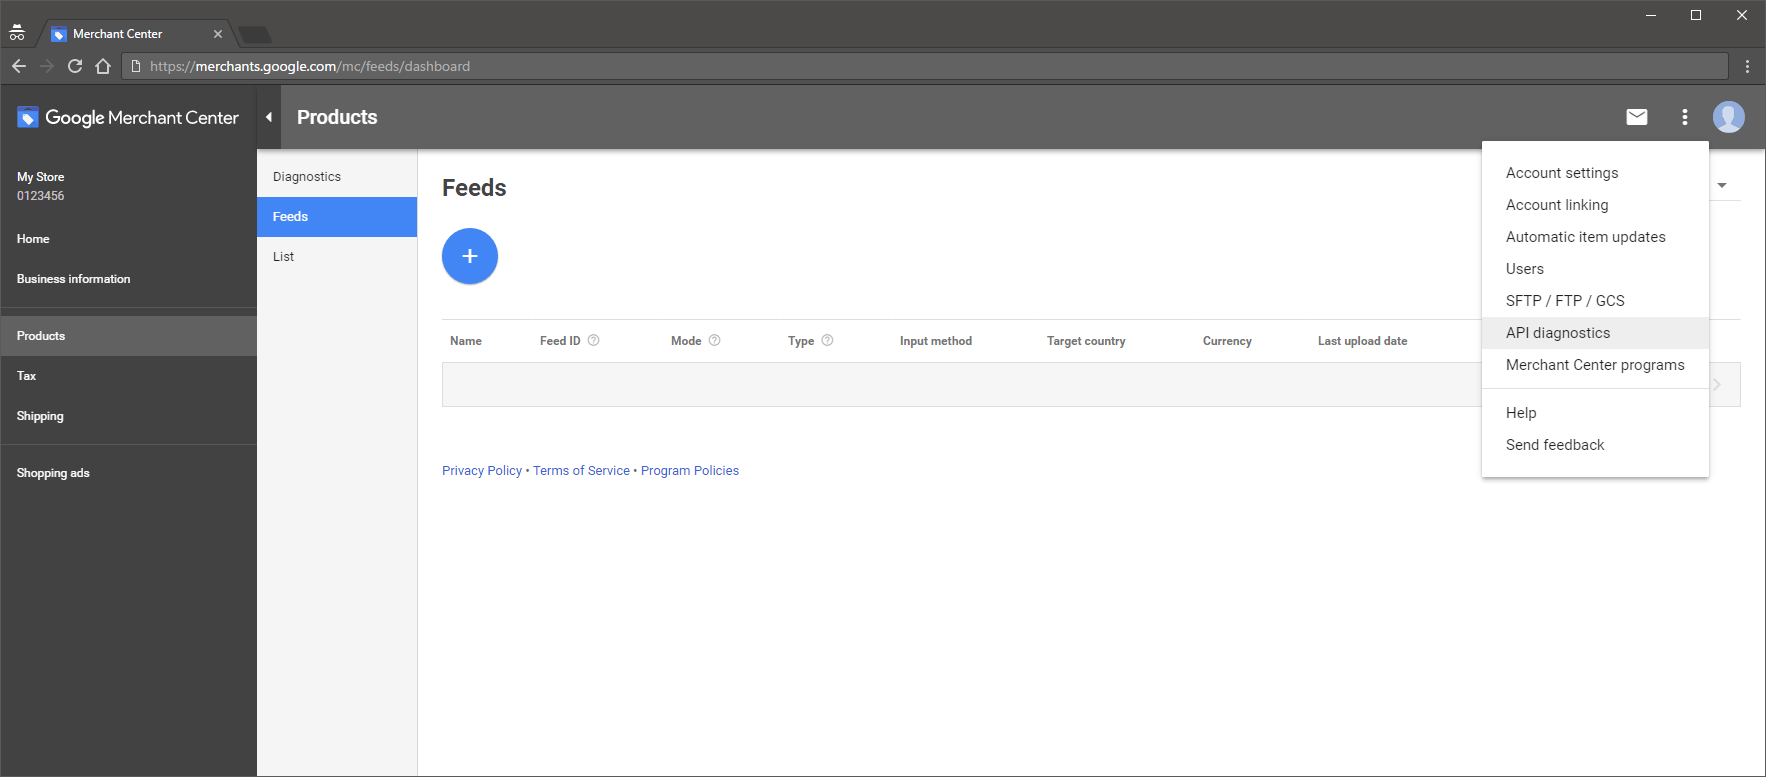Go to Home in the sidebar

click(x=128, y=239)
